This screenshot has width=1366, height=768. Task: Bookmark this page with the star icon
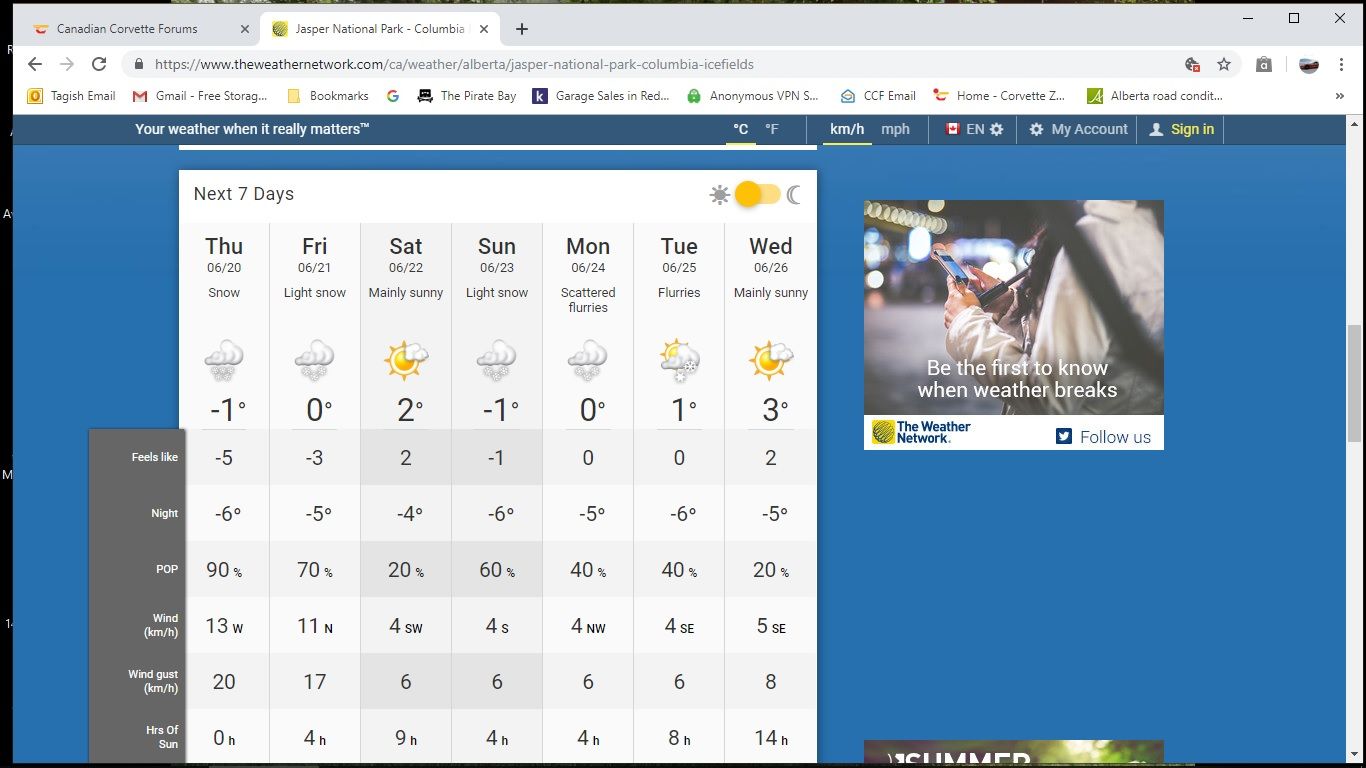(x=1224, y=64)
